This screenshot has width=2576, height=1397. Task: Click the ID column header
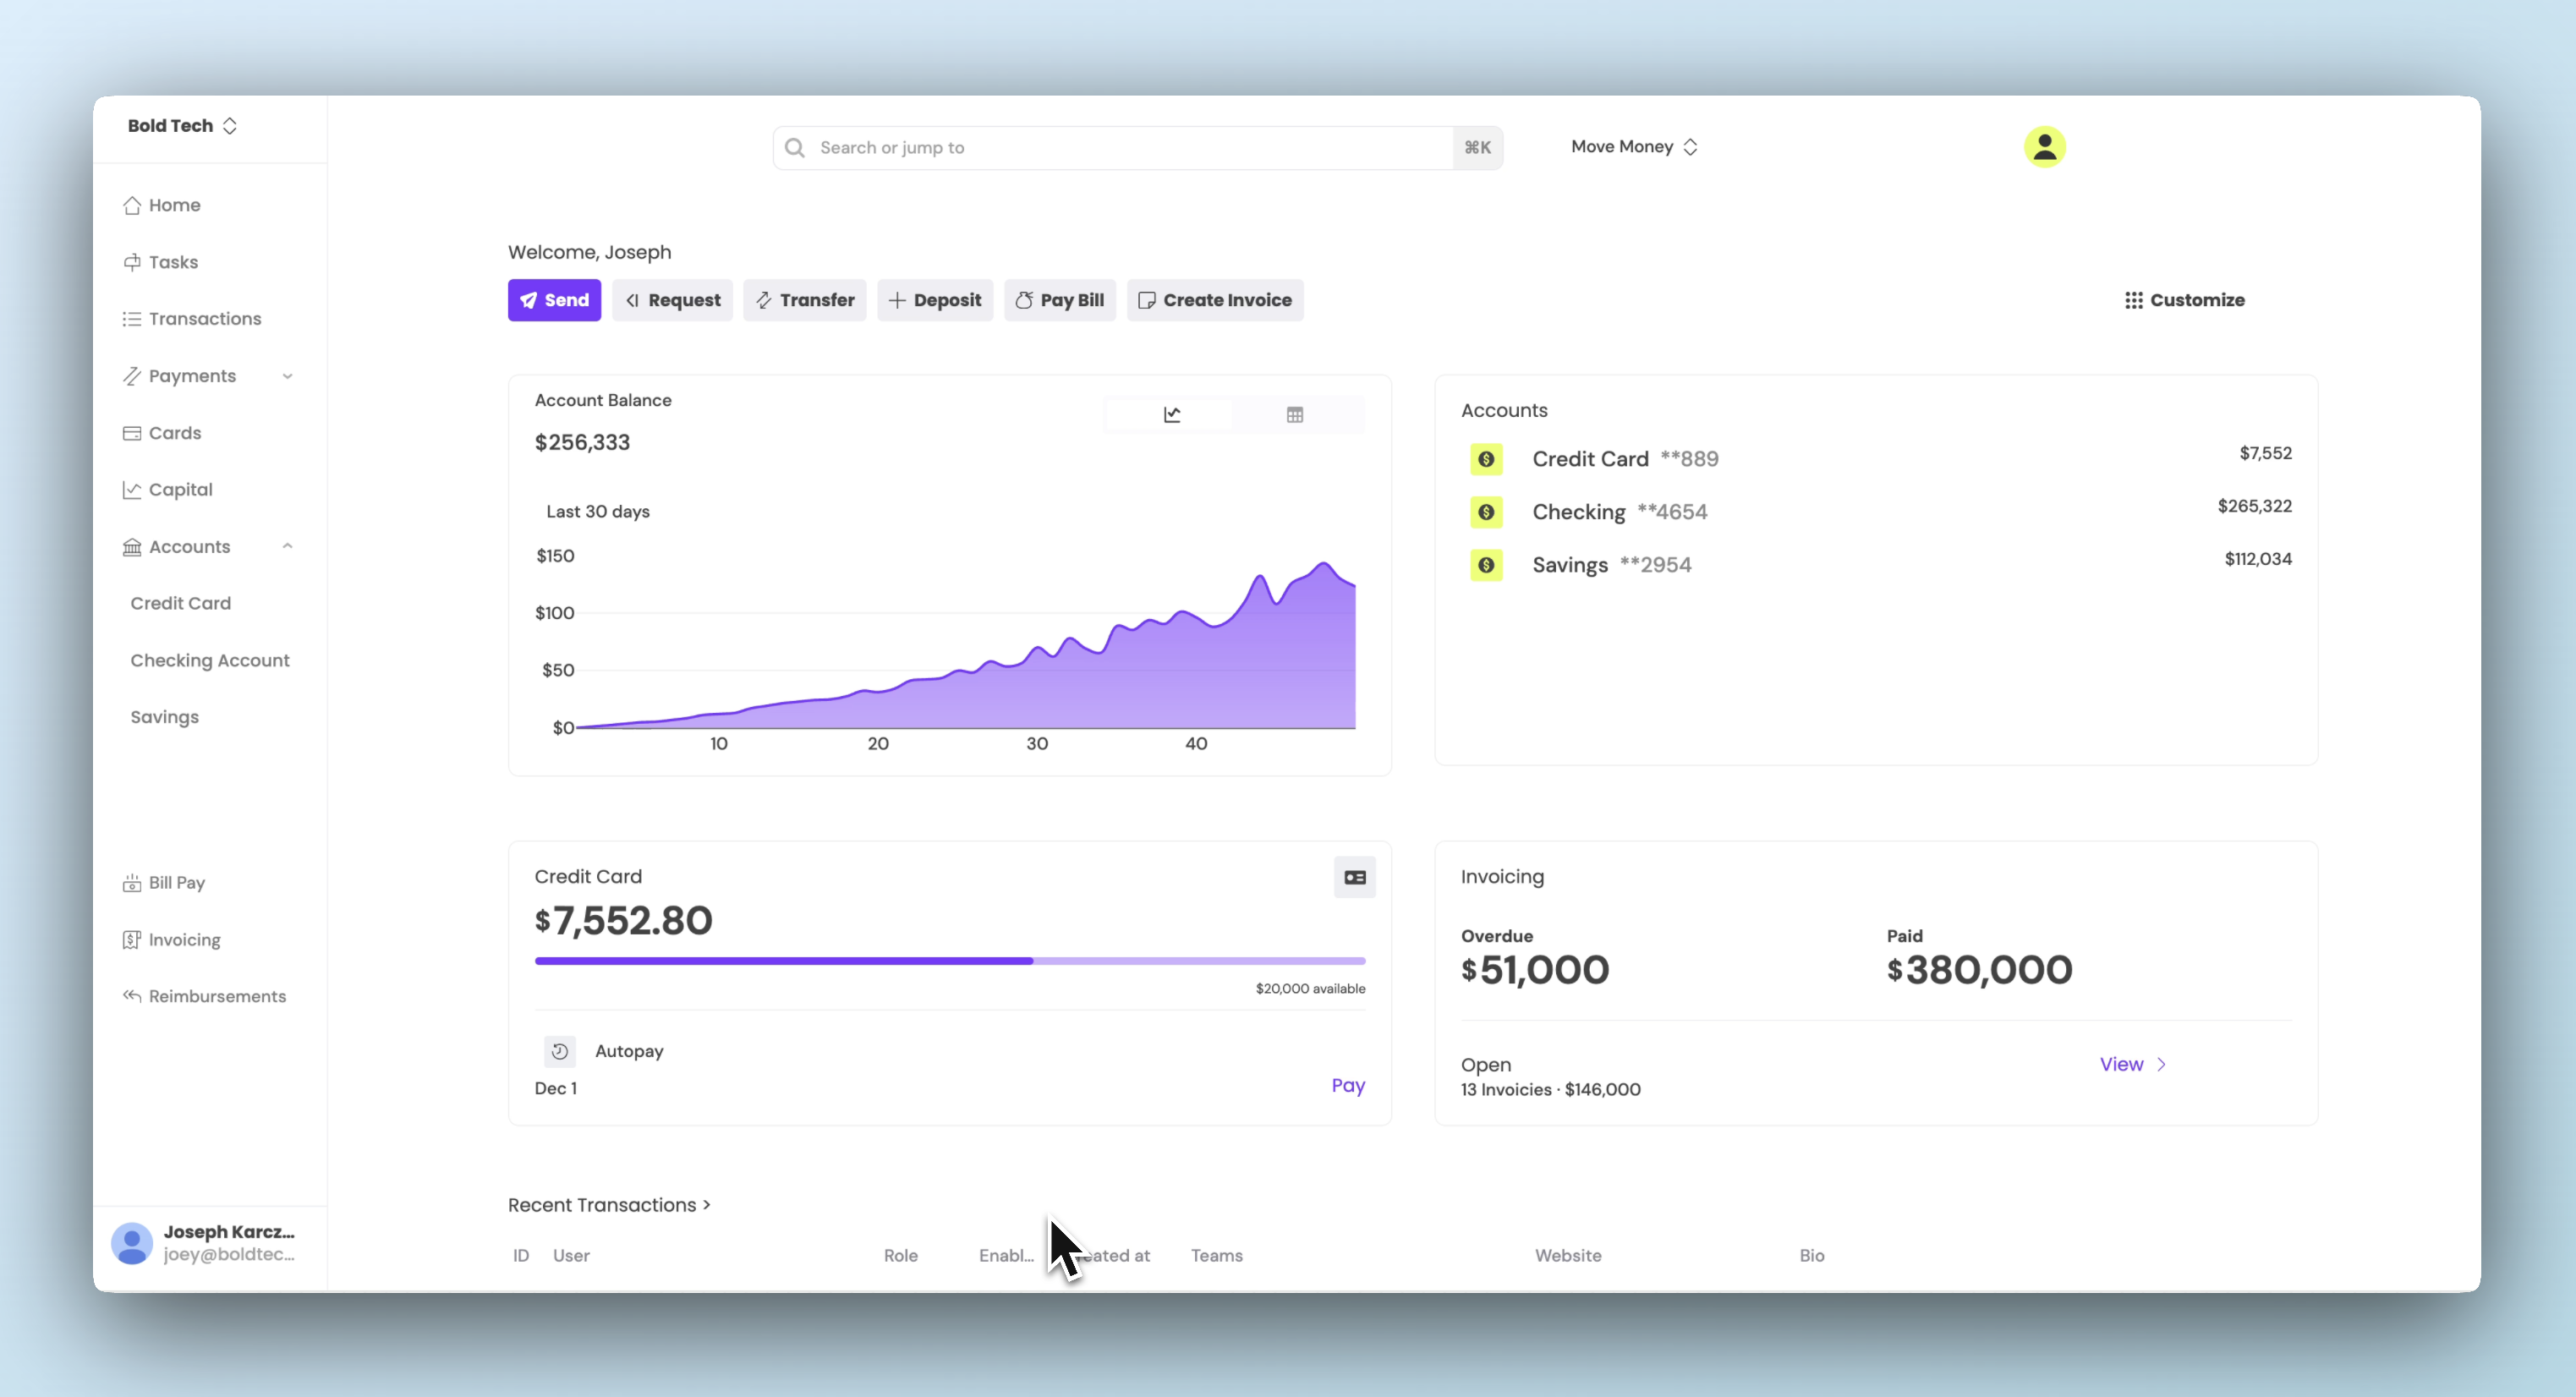point(521,1255)
